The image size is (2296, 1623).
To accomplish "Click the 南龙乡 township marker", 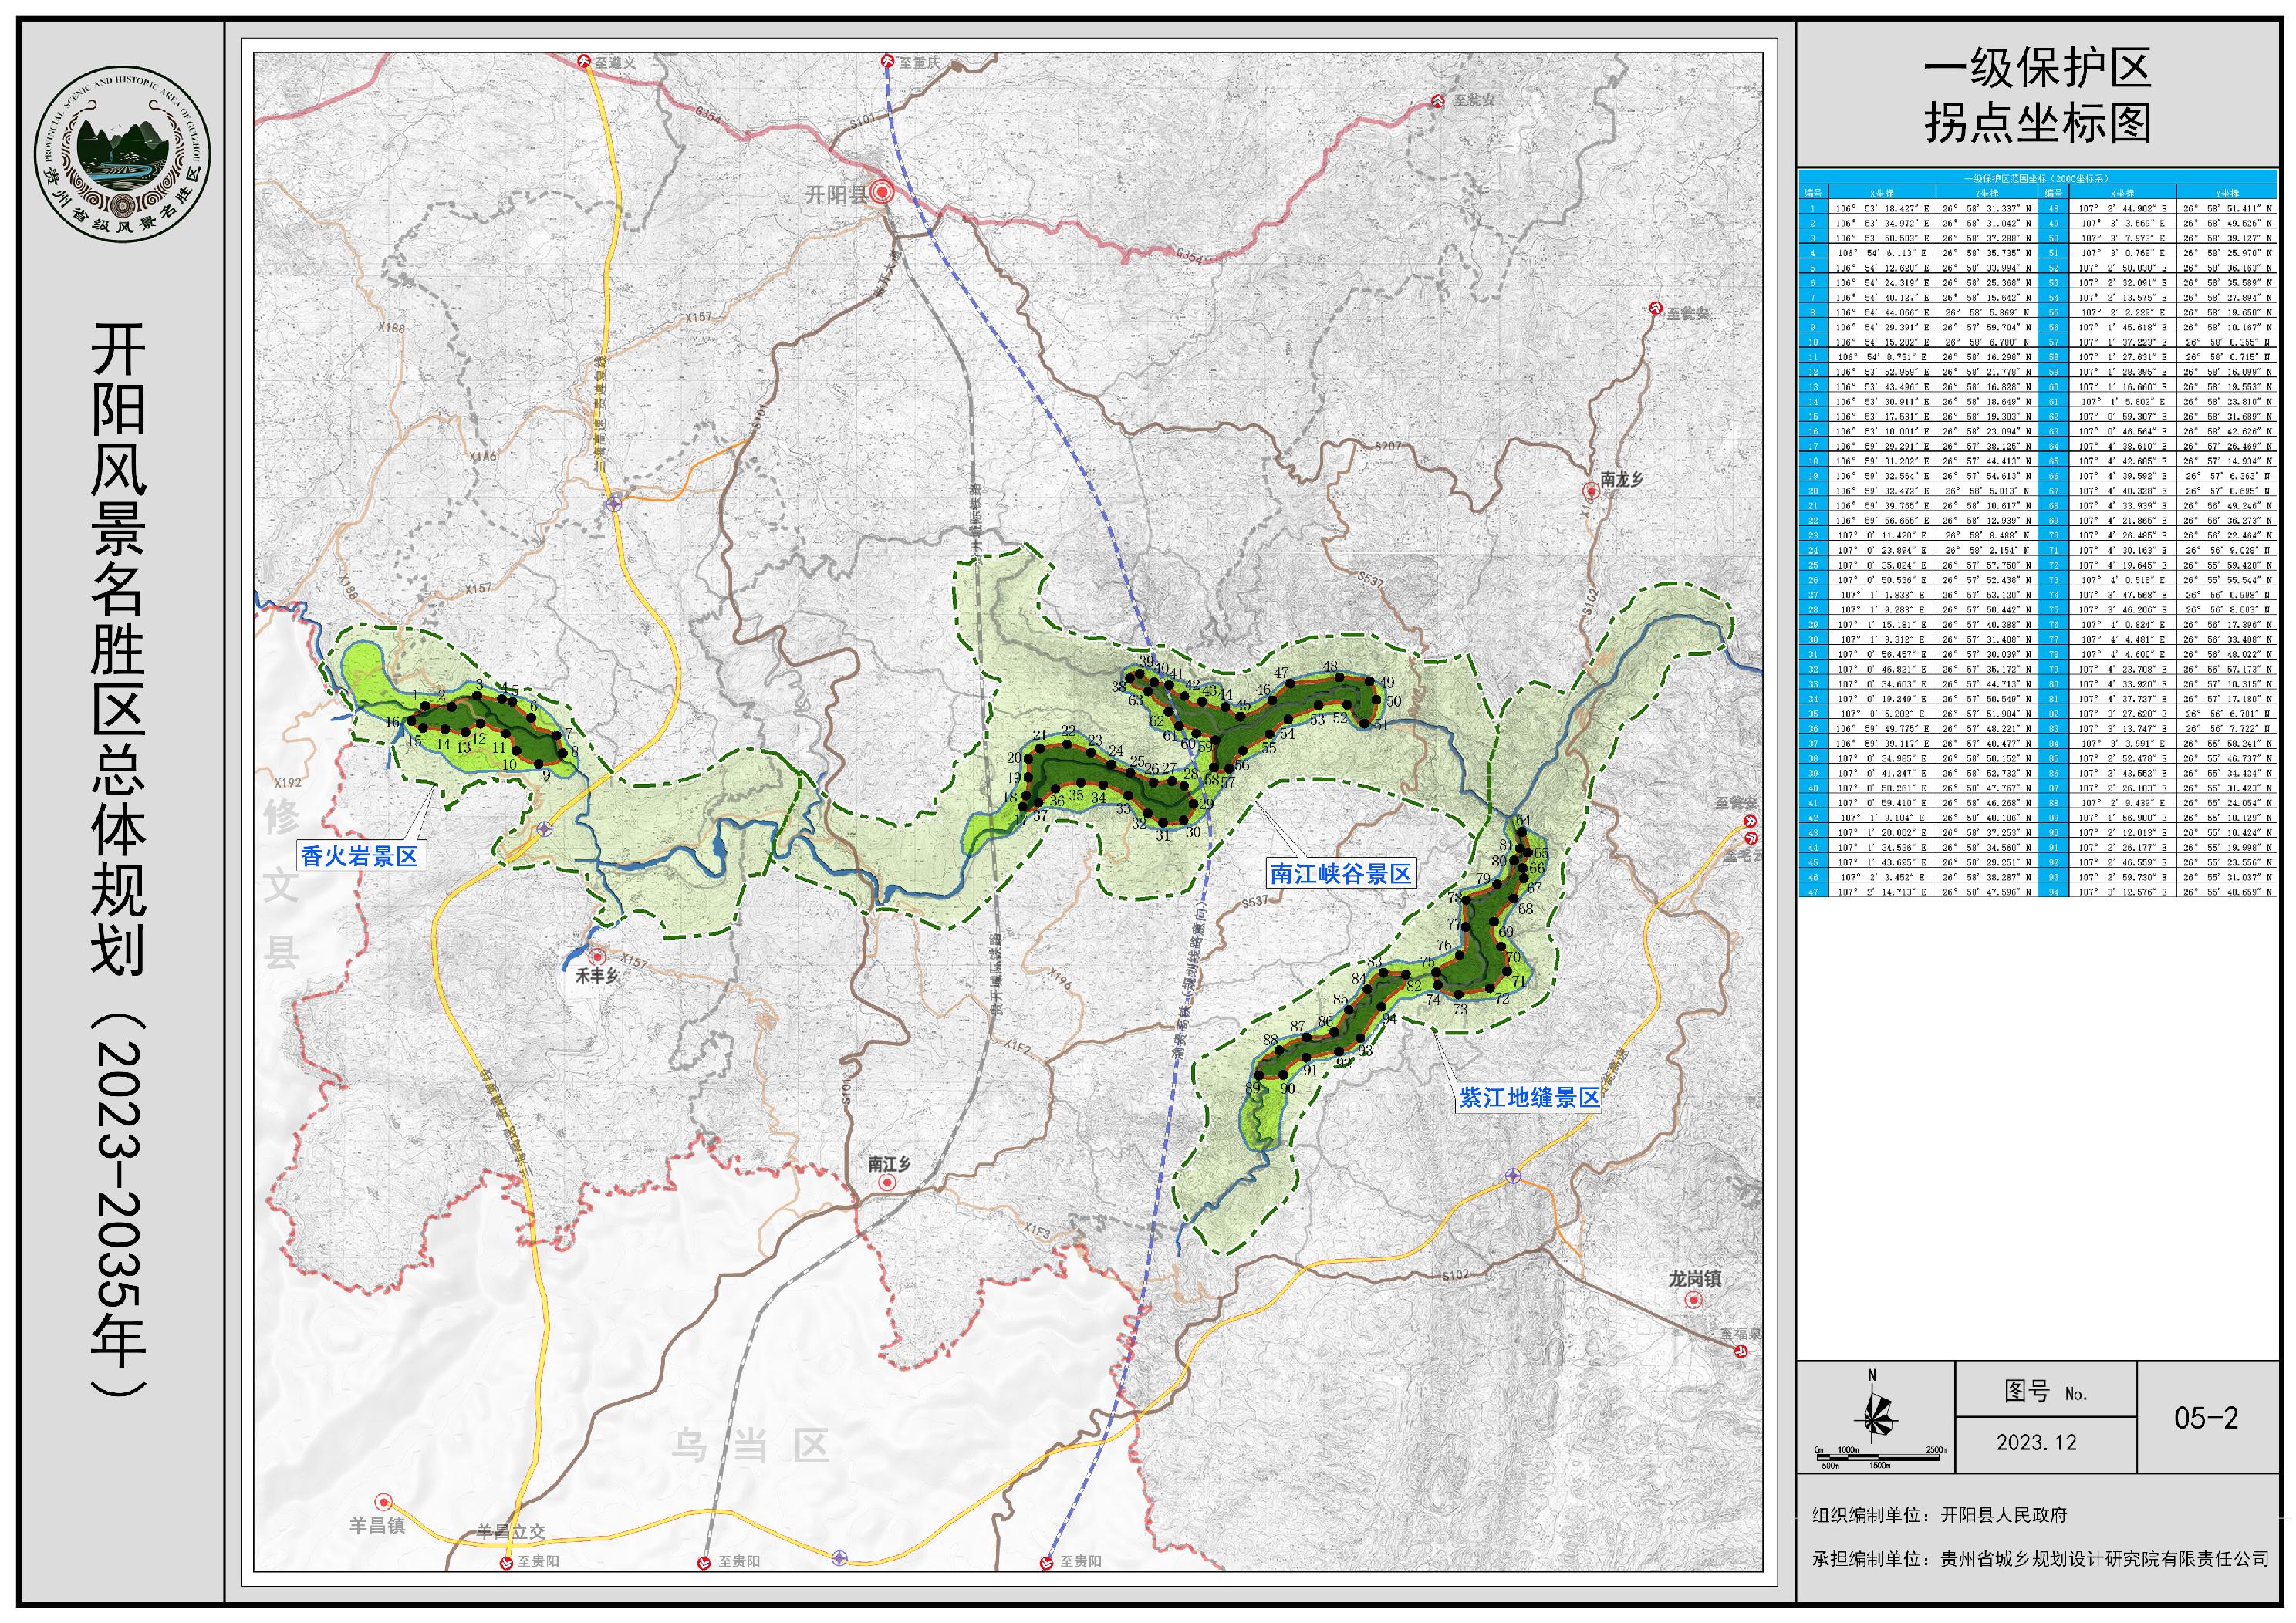I will click(x=1590, y=491).
